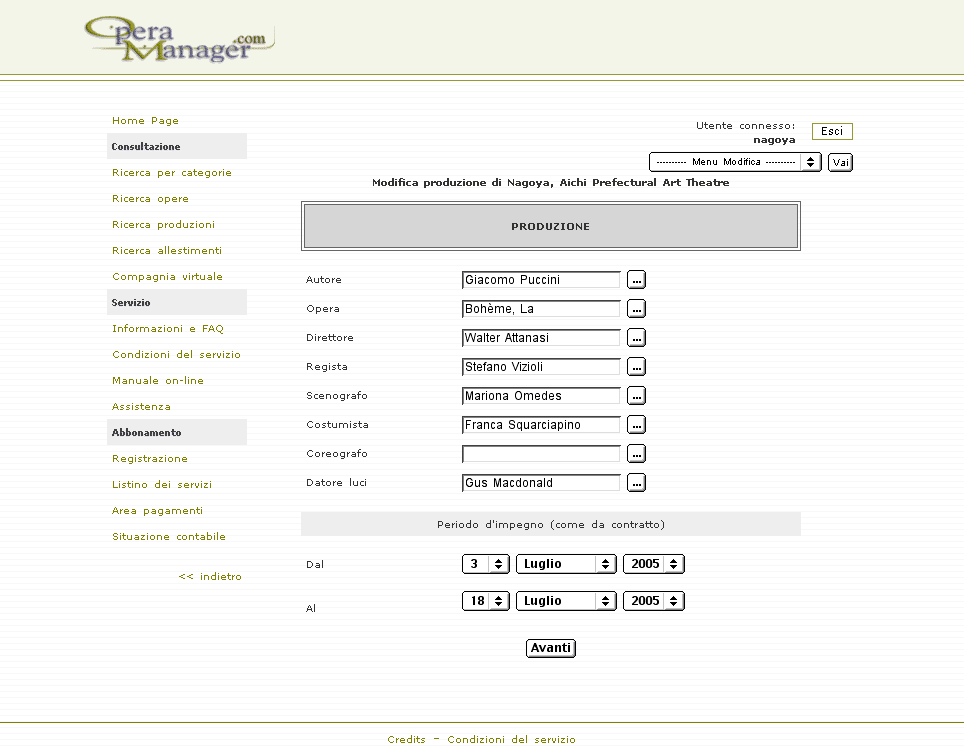
Task: Click the ellipsis button next to Regista
Action: coord(636,367)
